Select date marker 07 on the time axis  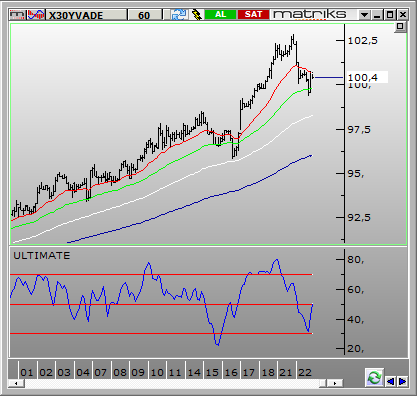[x=100, y=372]
